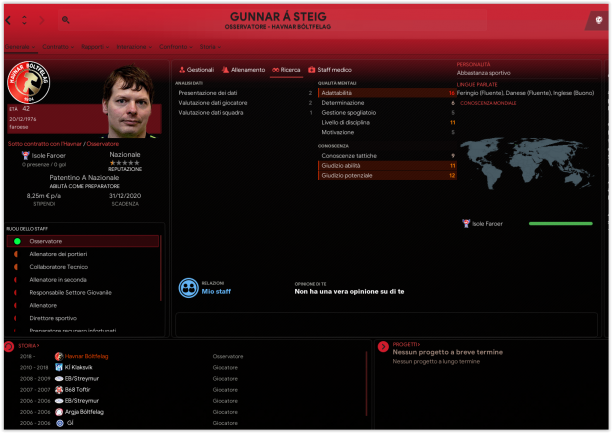
Task: Click the Isole Faroer flag beside nationality
Action: 26,156
